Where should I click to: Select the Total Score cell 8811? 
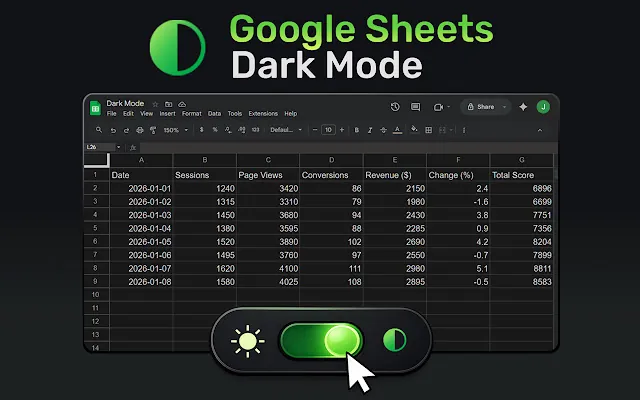pyautogui.click(x=521, y=269)
